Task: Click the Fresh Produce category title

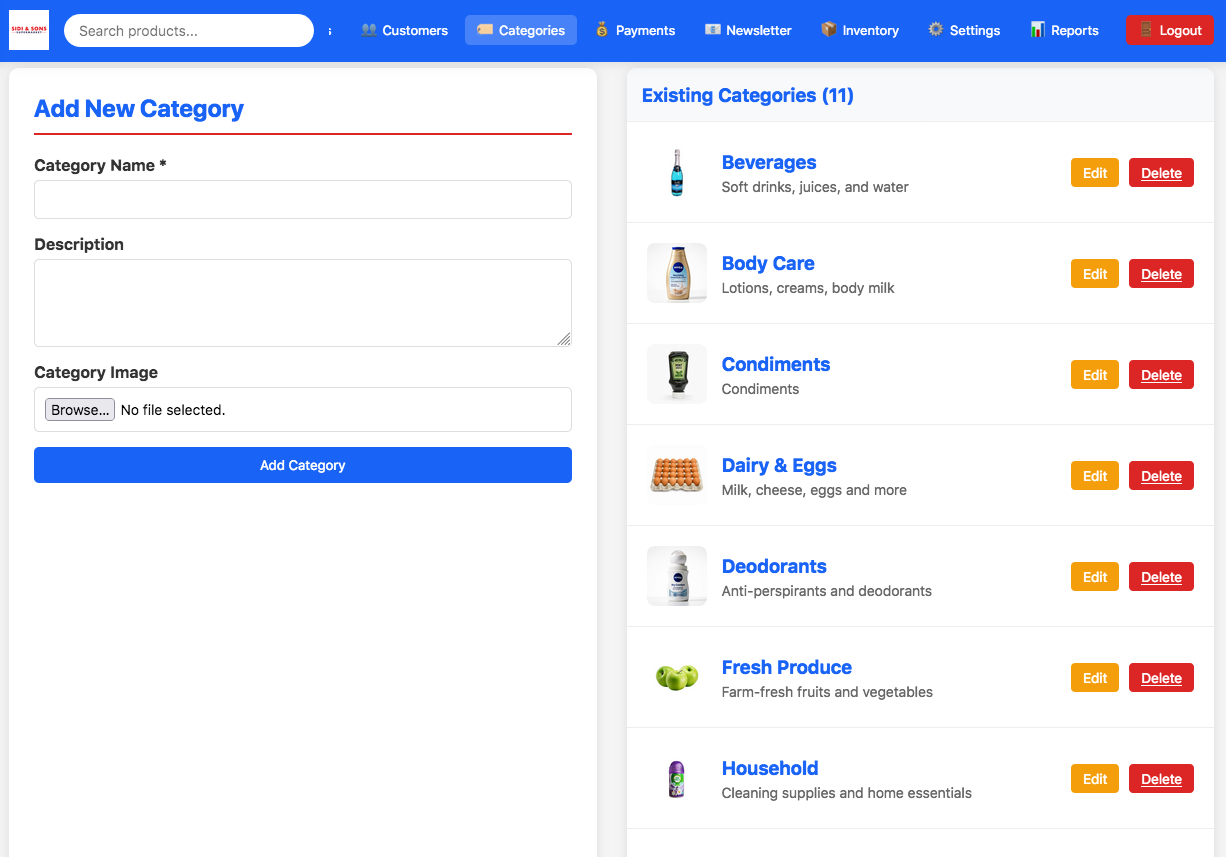Action: (787, 667)
